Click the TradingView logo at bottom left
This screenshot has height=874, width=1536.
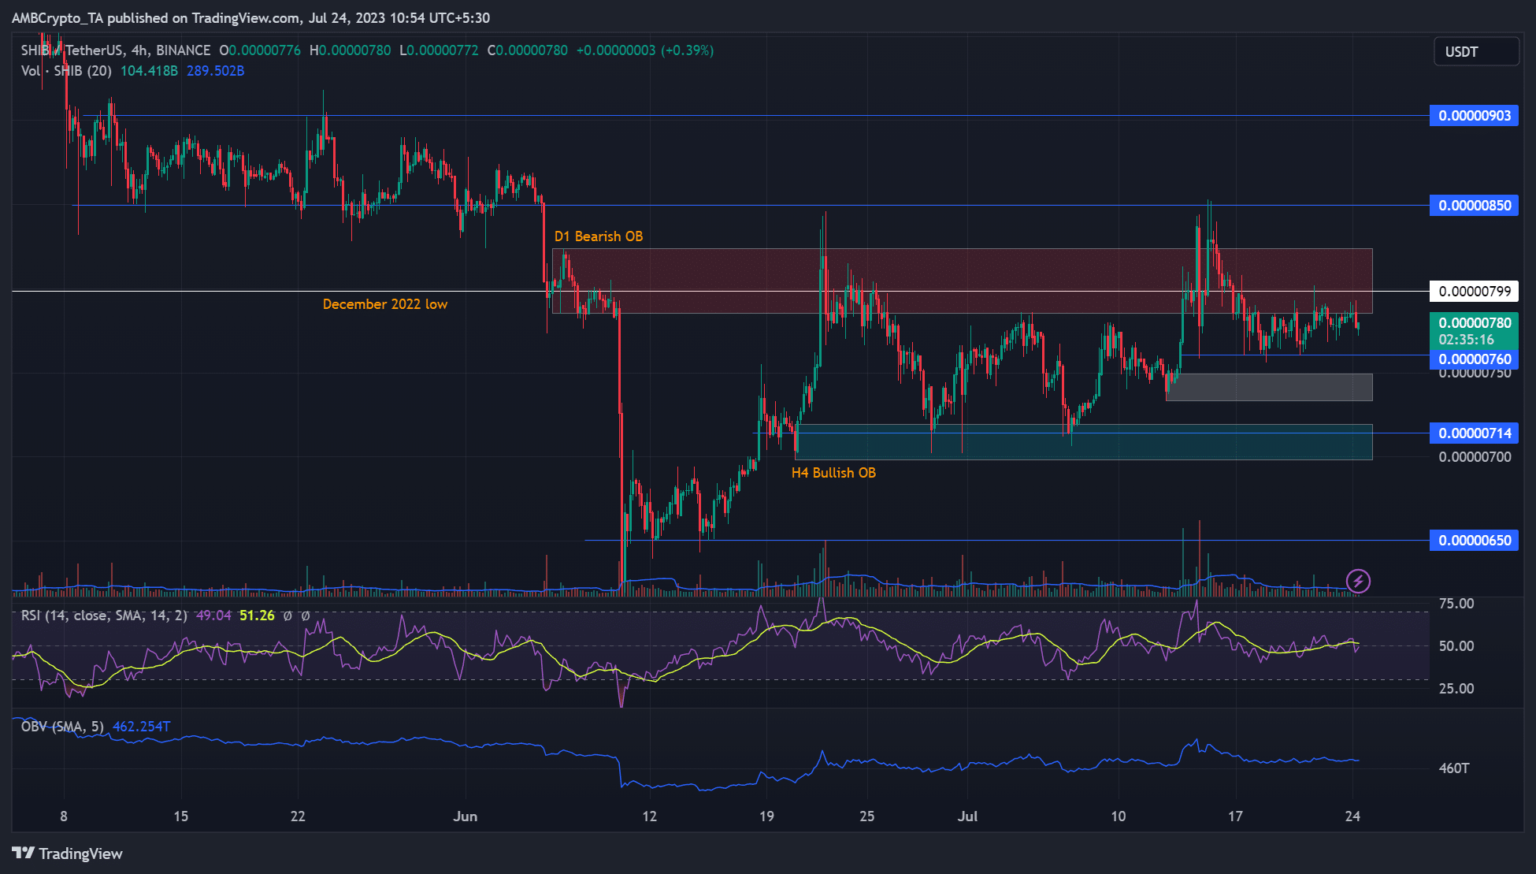[67, 853]
